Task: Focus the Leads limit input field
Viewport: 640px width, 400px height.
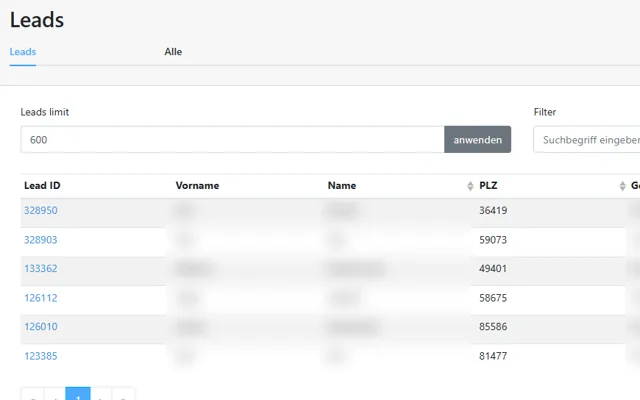Action: click(x=233, y=140)
